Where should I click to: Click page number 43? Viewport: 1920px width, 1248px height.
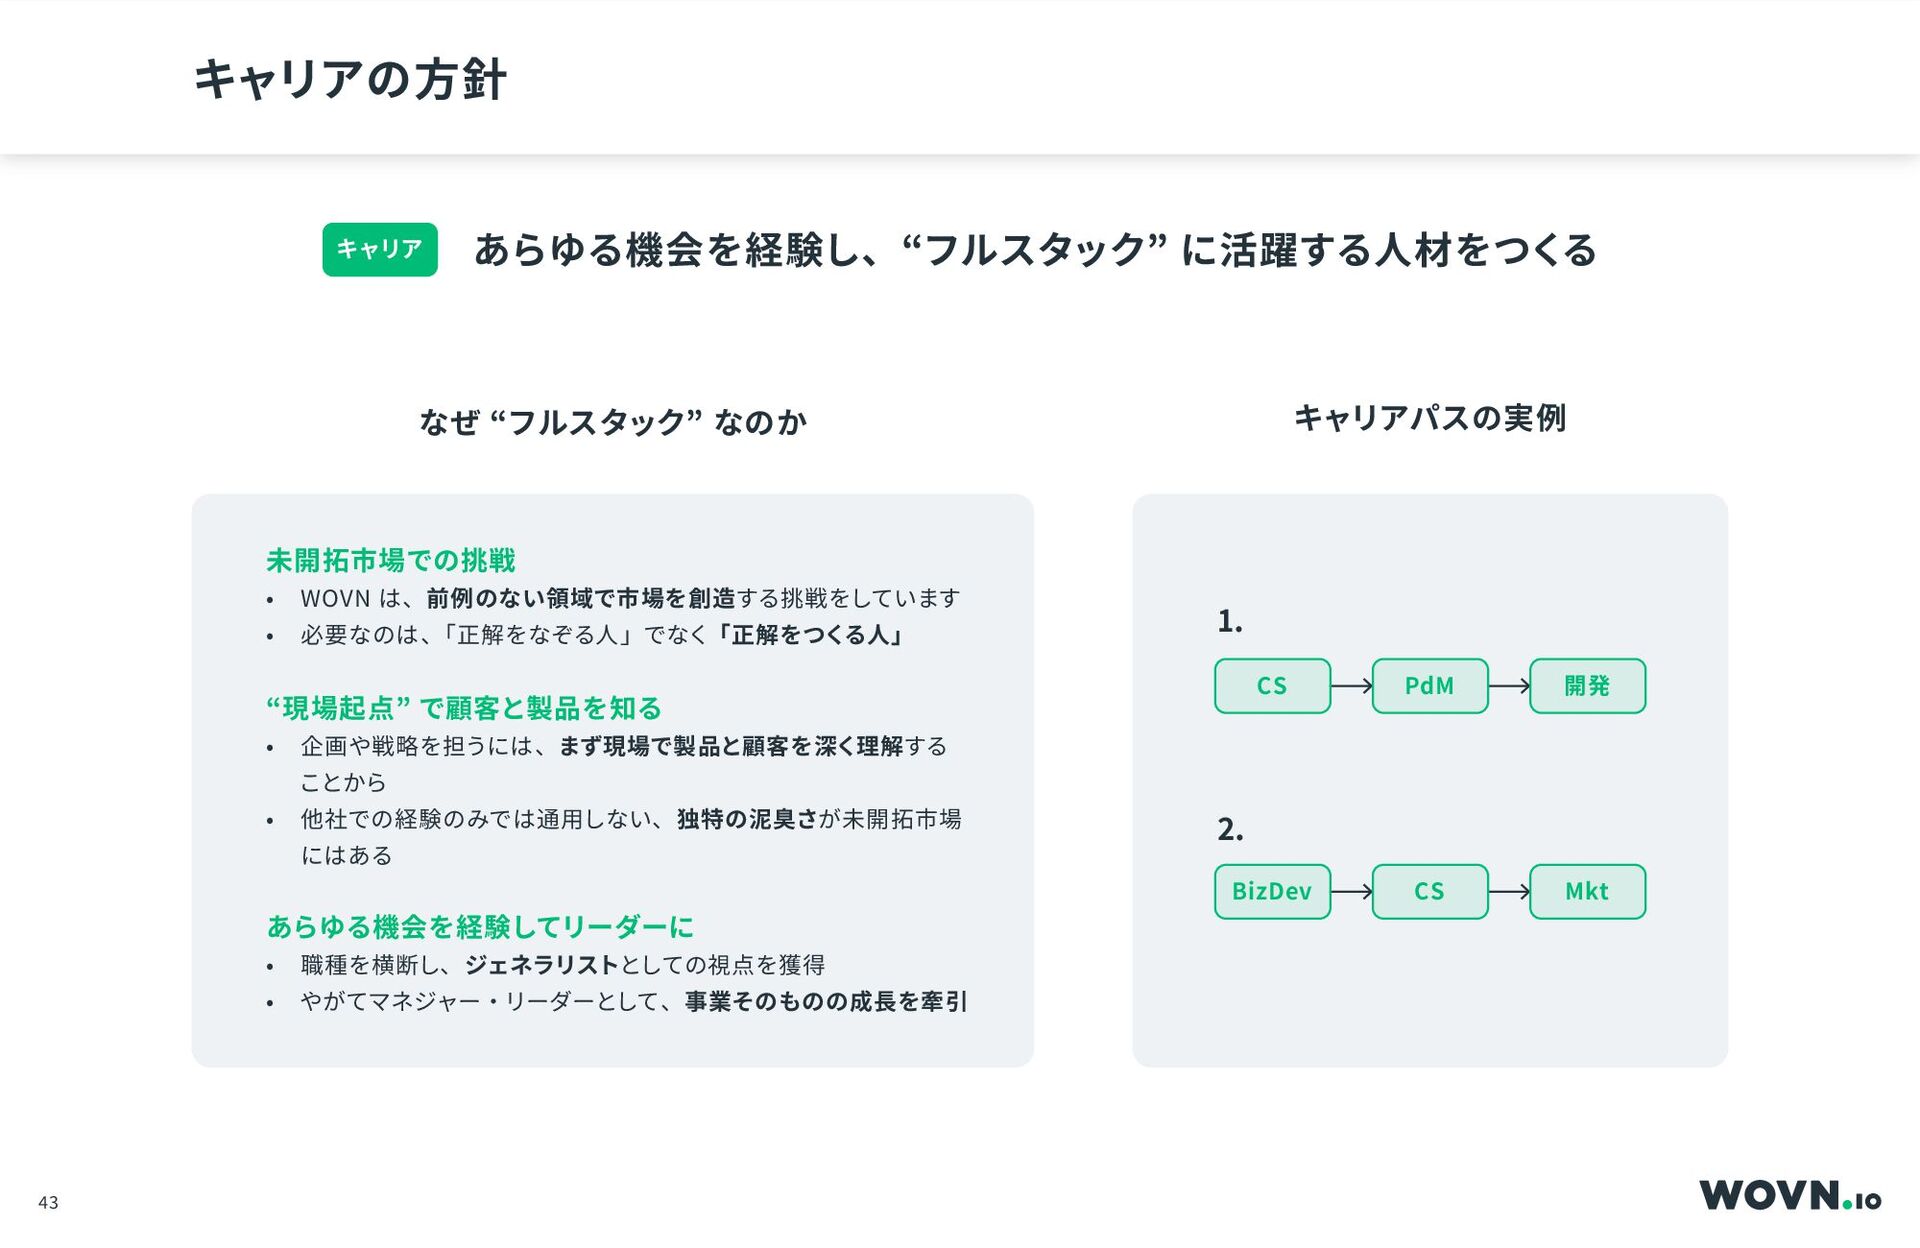[x=48, y=1202]
